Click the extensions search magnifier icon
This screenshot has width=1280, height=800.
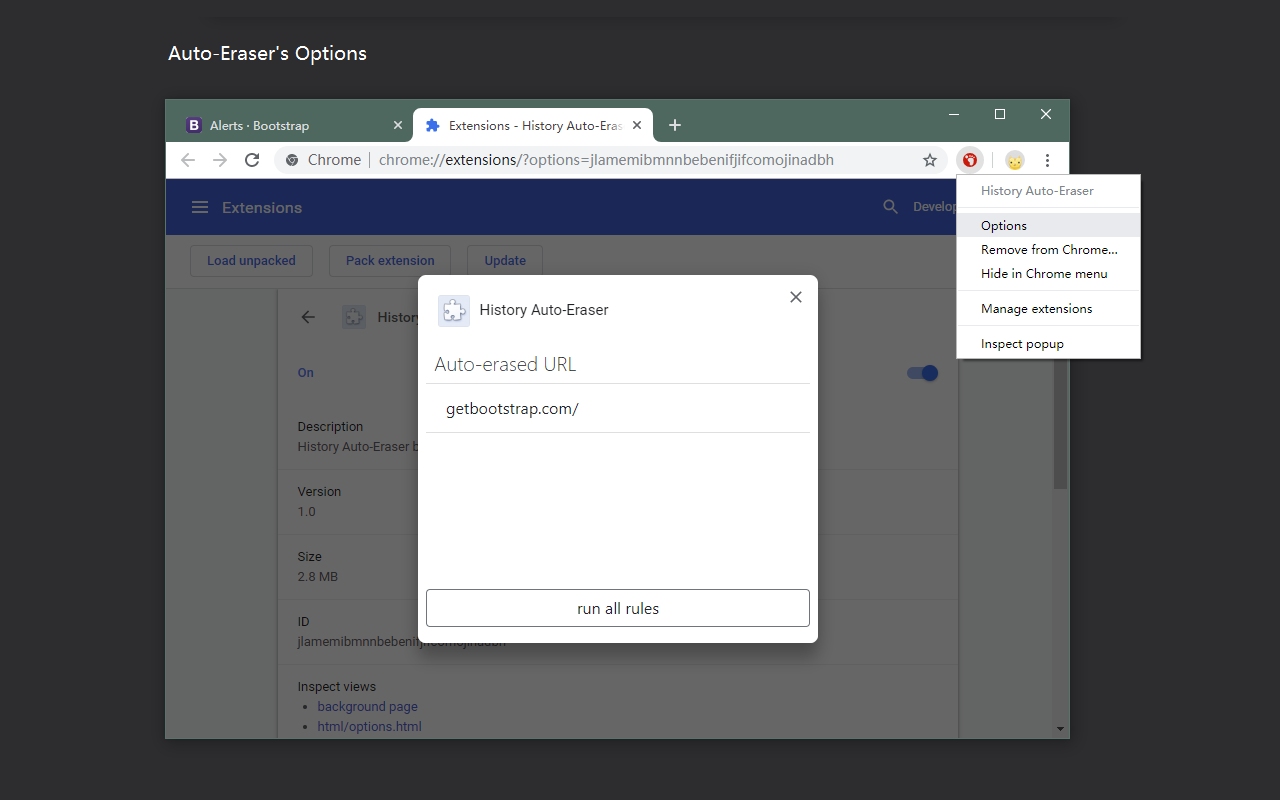[890, 207]
